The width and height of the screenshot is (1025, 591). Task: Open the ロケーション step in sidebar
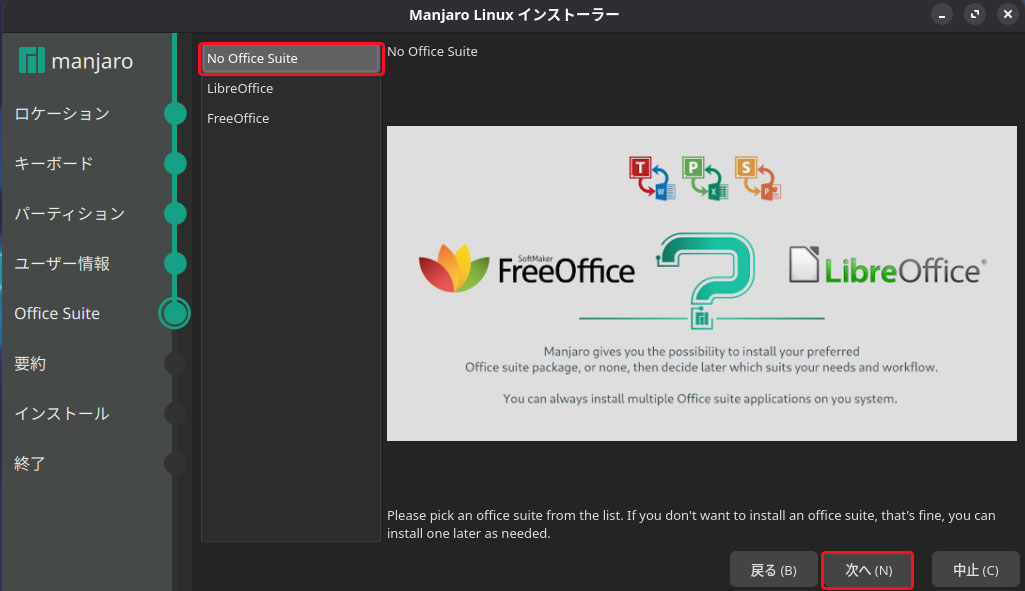click(x=62, y=114)
